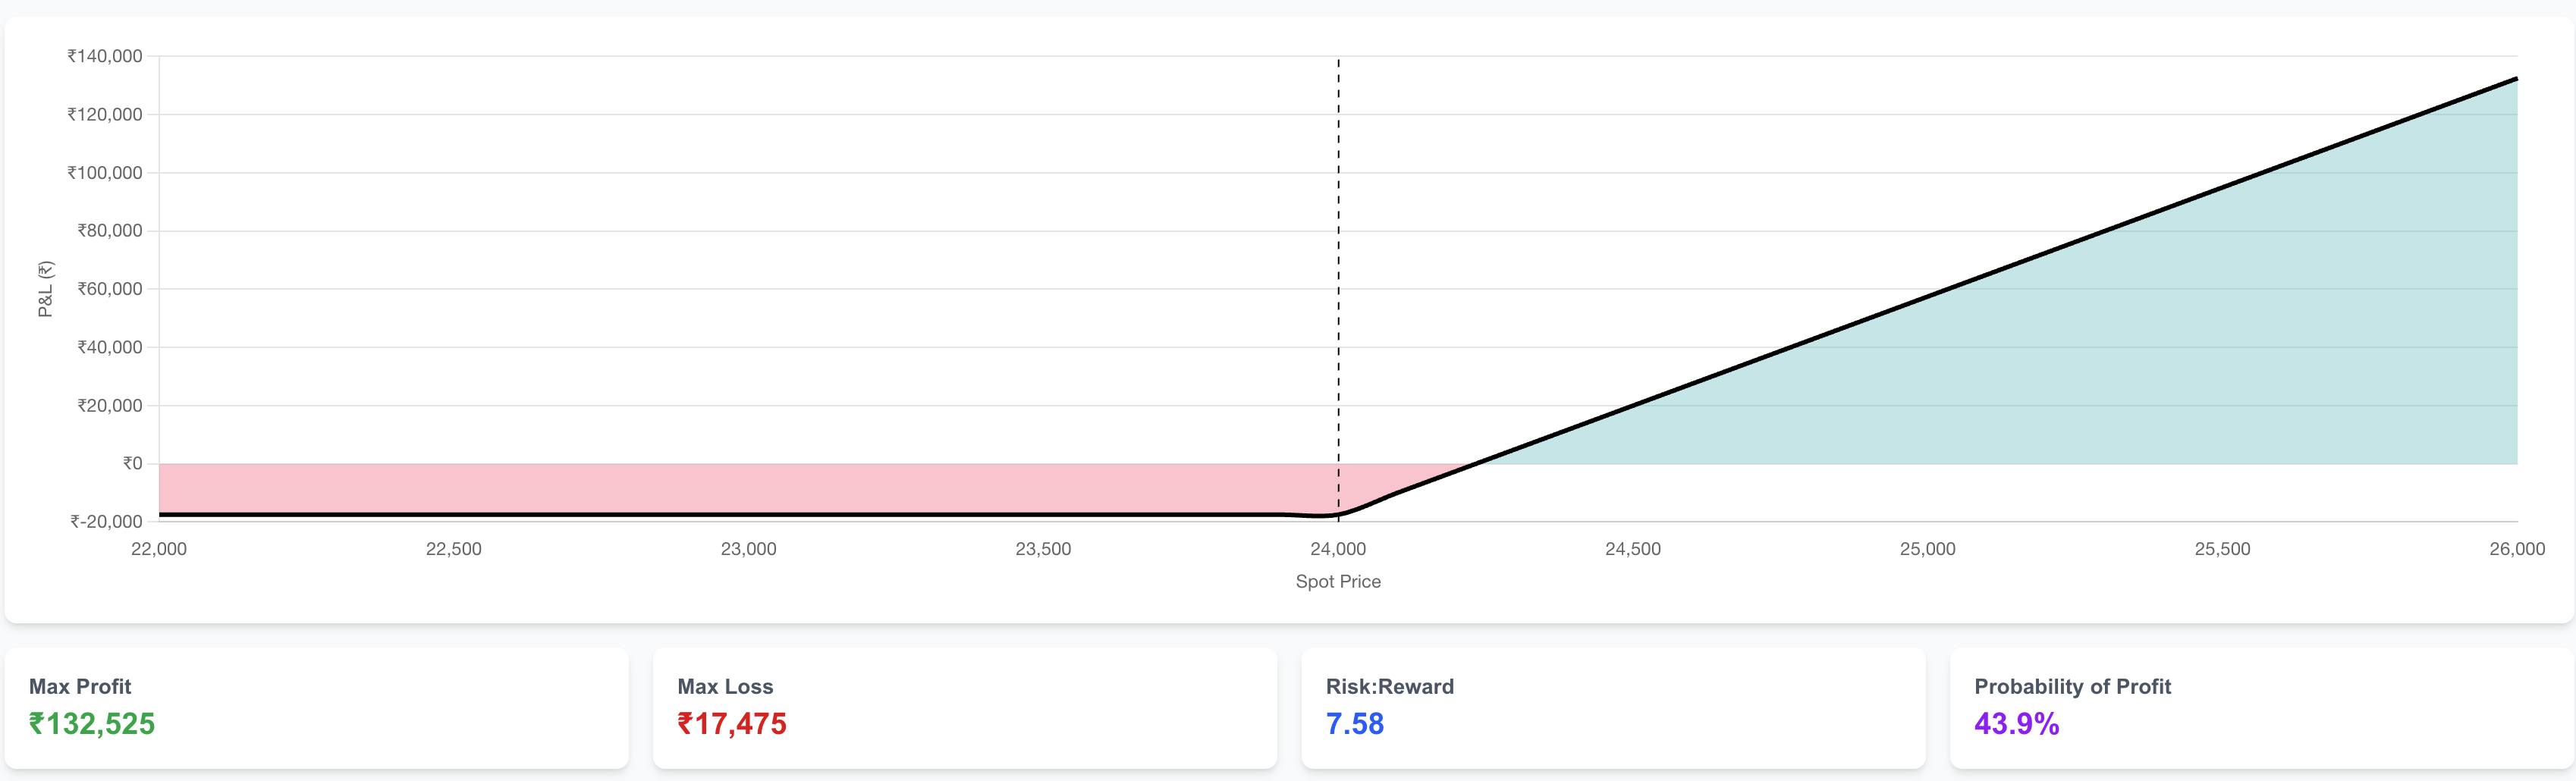Click the ₹140,000 y-axis label
Viewport: 2576px width, 781px height.
click(x=105, y=56)
